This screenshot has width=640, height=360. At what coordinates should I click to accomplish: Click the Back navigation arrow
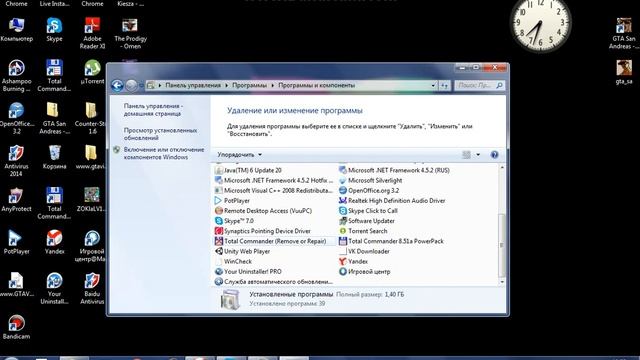117,85
